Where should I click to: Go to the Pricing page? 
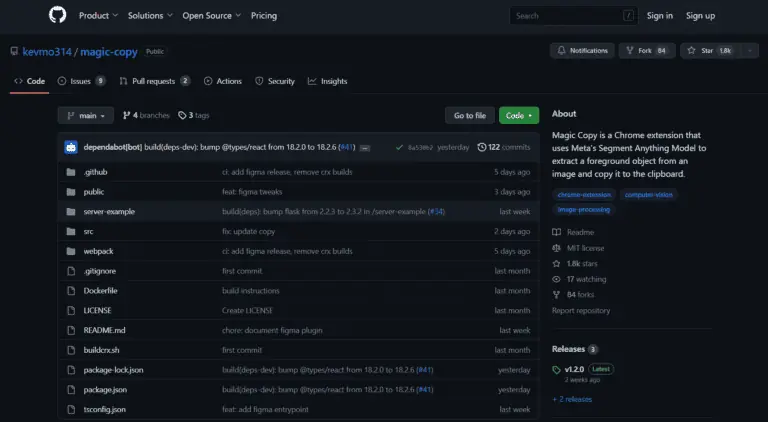click(x=264, y=16)
